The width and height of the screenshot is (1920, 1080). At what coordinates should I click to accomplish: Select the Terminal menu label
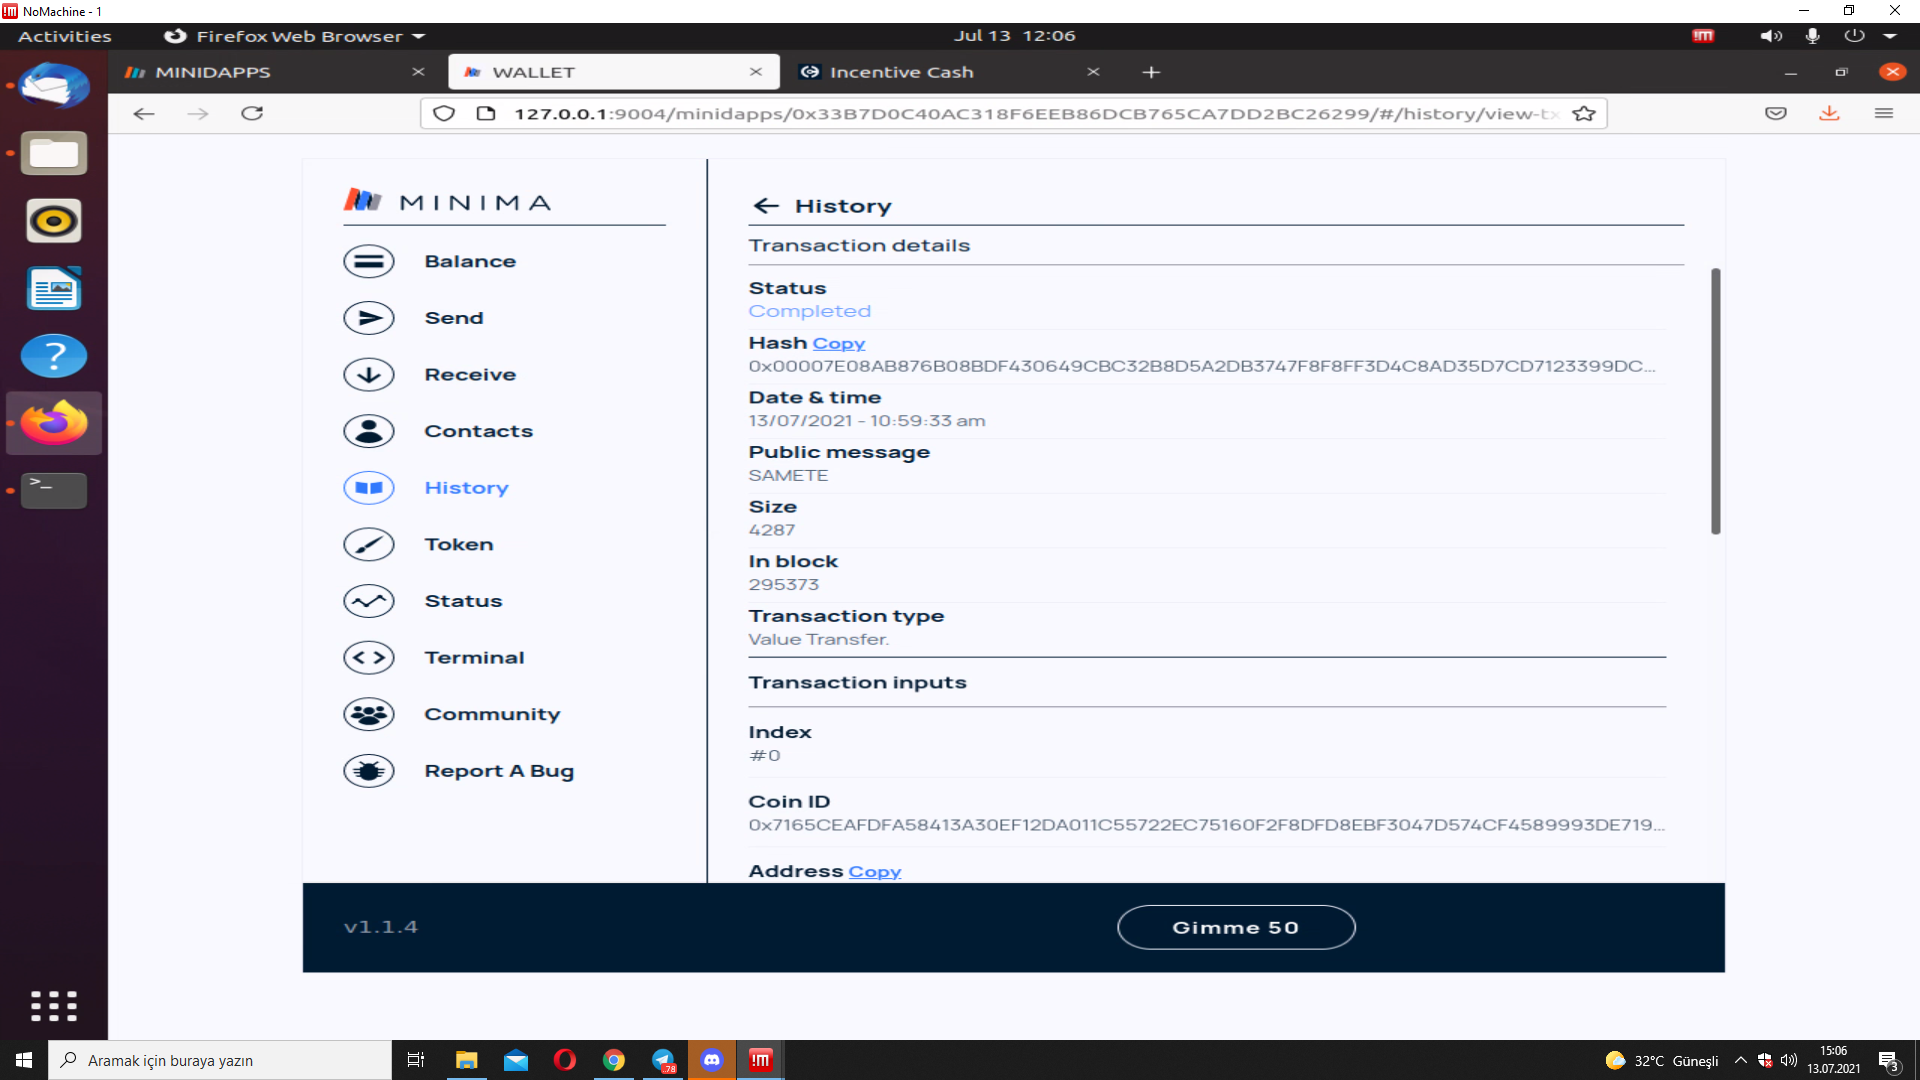(474, 658)
